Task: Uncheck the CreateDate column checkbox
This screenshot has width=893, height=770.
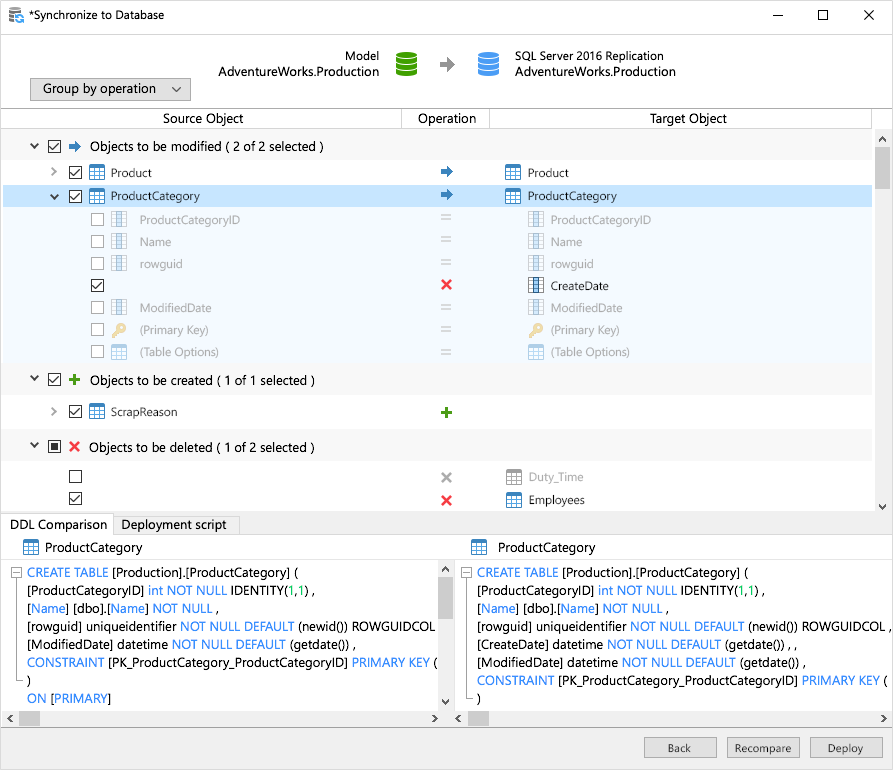Action: pos(97,286)
